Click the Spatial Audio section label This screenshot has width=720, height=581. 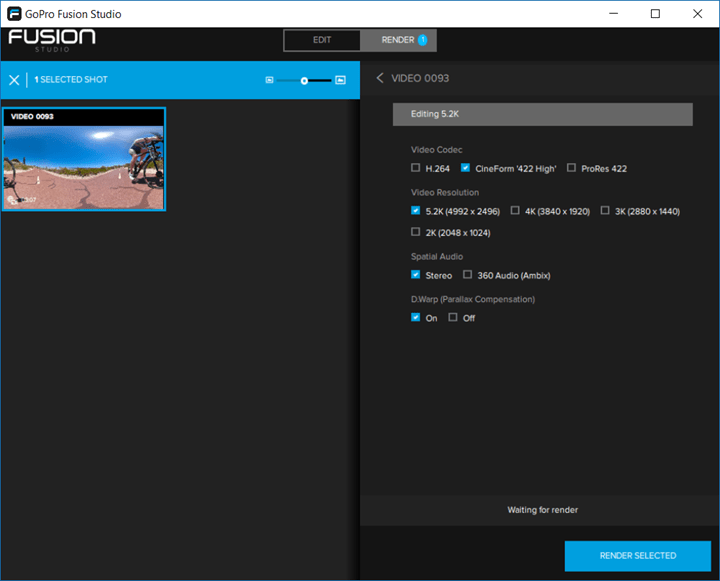437,256
